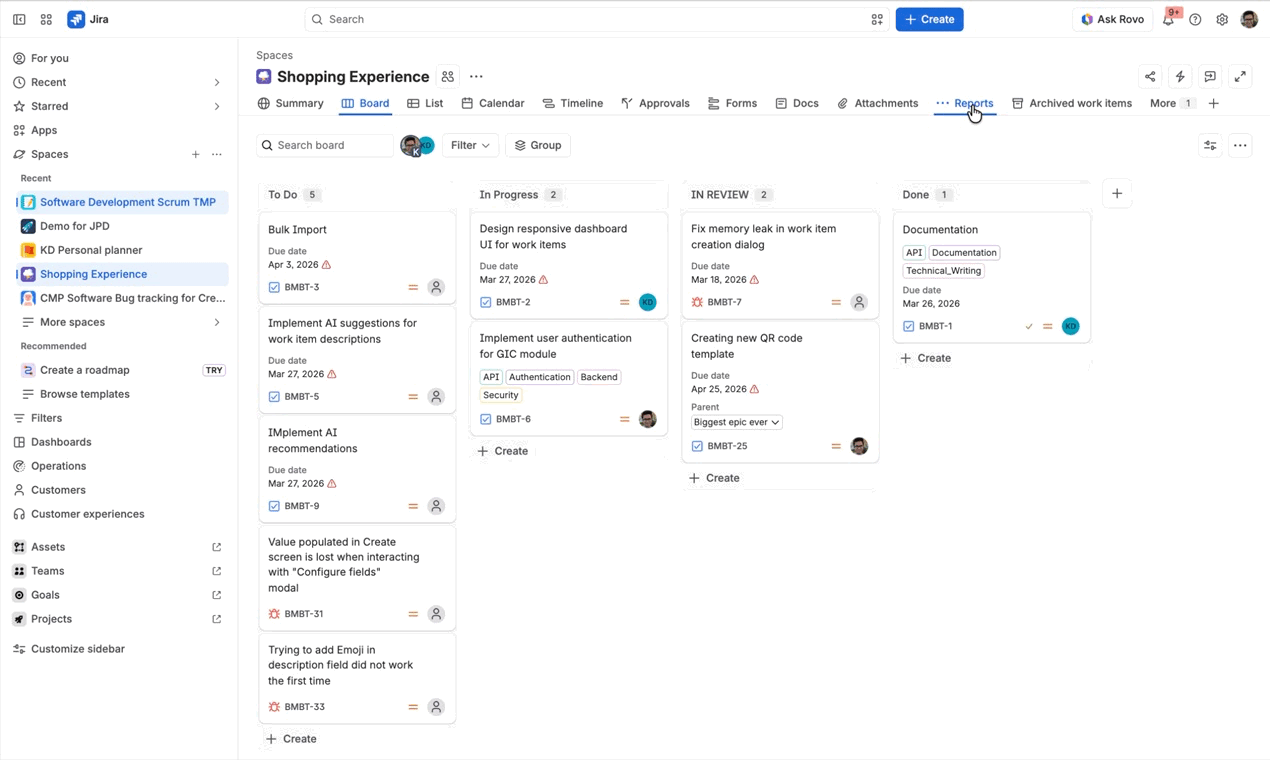
Task: Click the Documentation label on the Done card
Action: pyautogui.click(x=964, y=253)
